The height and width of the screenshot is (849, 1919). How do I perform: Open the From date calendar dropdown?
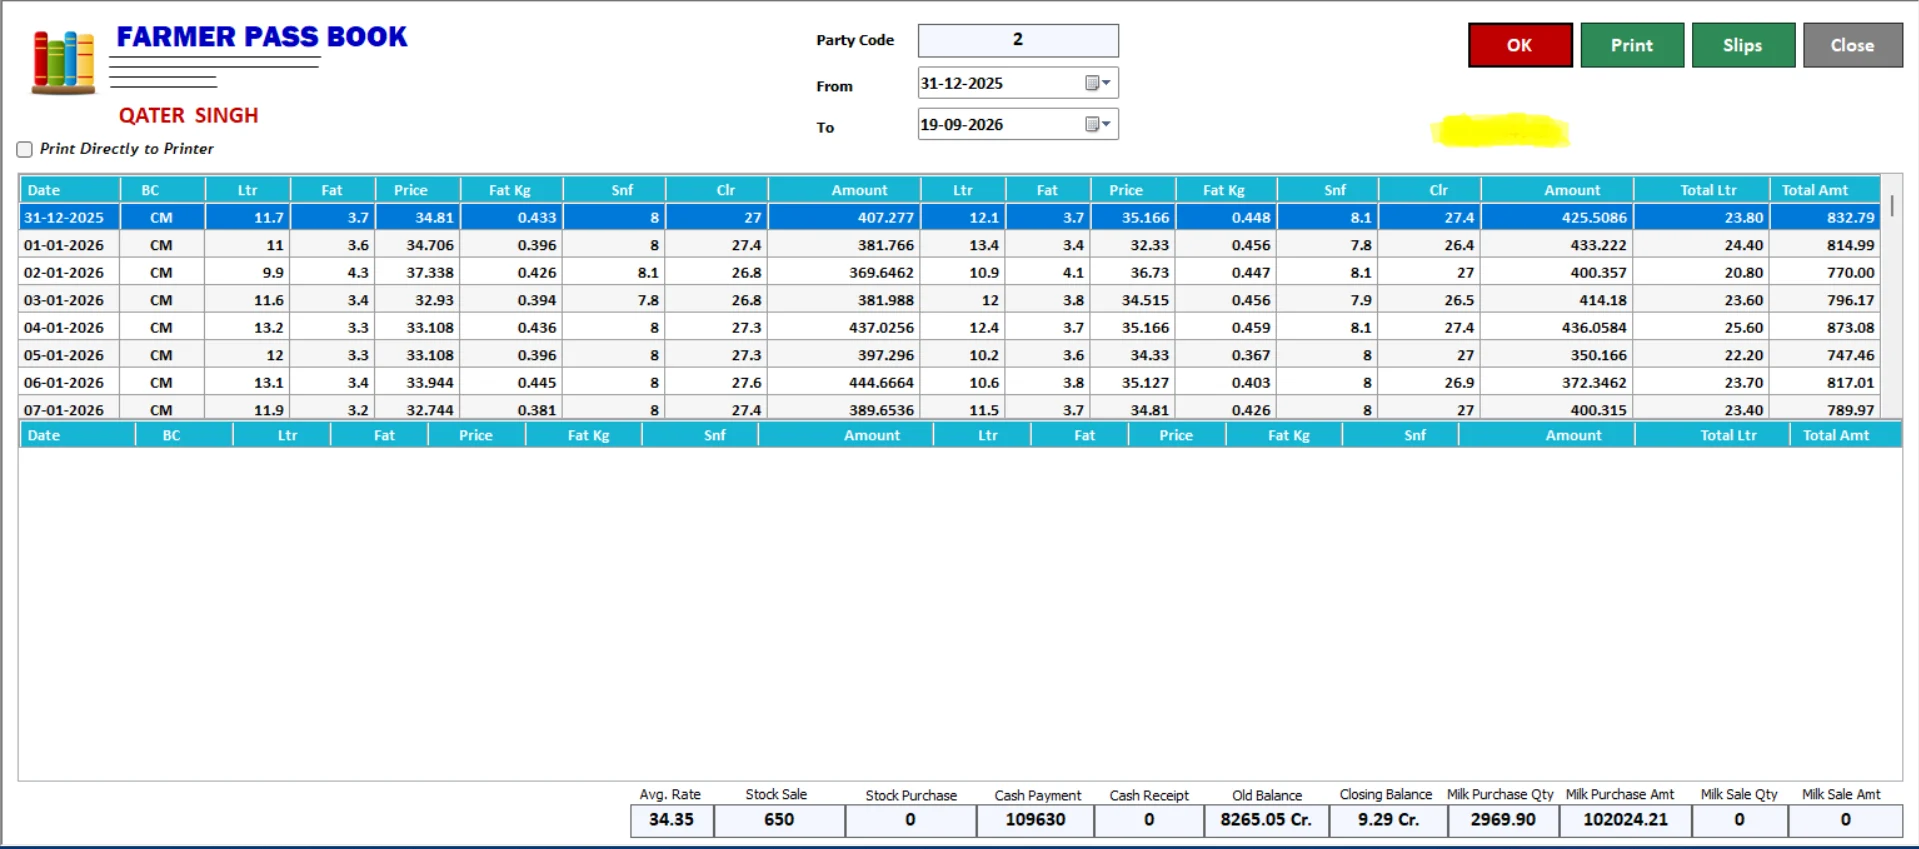click(x=1098, y=83)
